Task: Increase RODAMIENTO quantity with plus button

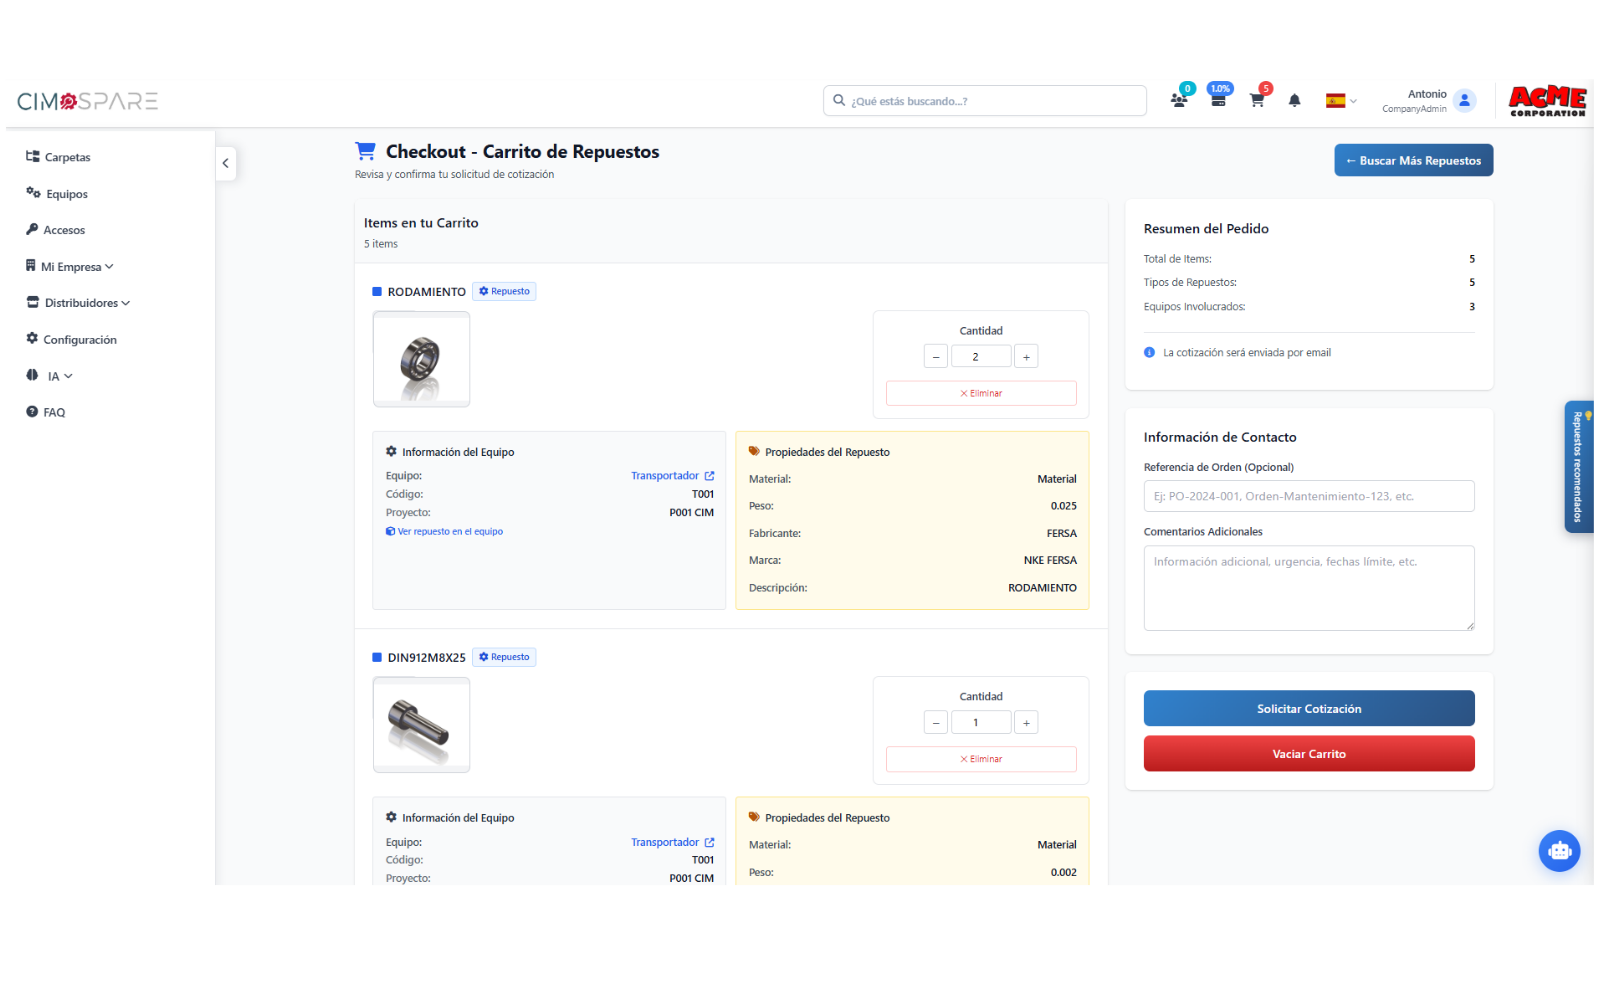Action: [1026, 356]
